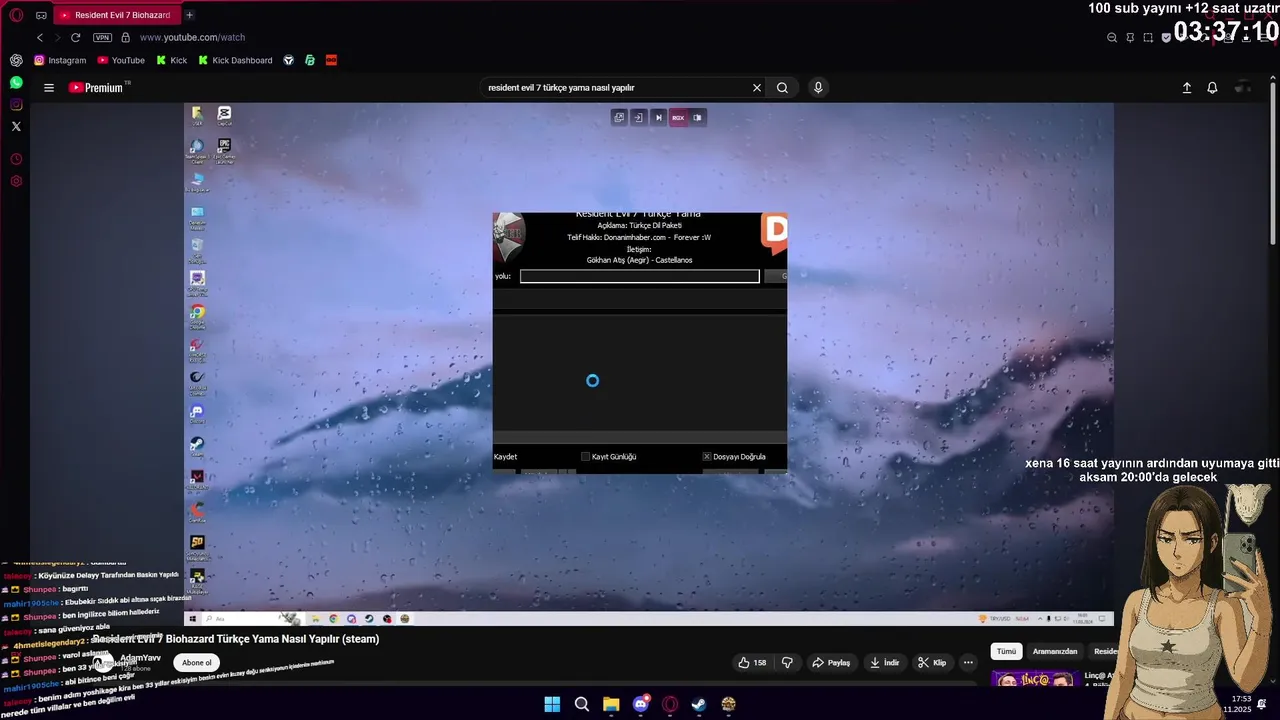
Task: Open the Opera menu logo
Action: pyautogui.click(x=16, y=15)
